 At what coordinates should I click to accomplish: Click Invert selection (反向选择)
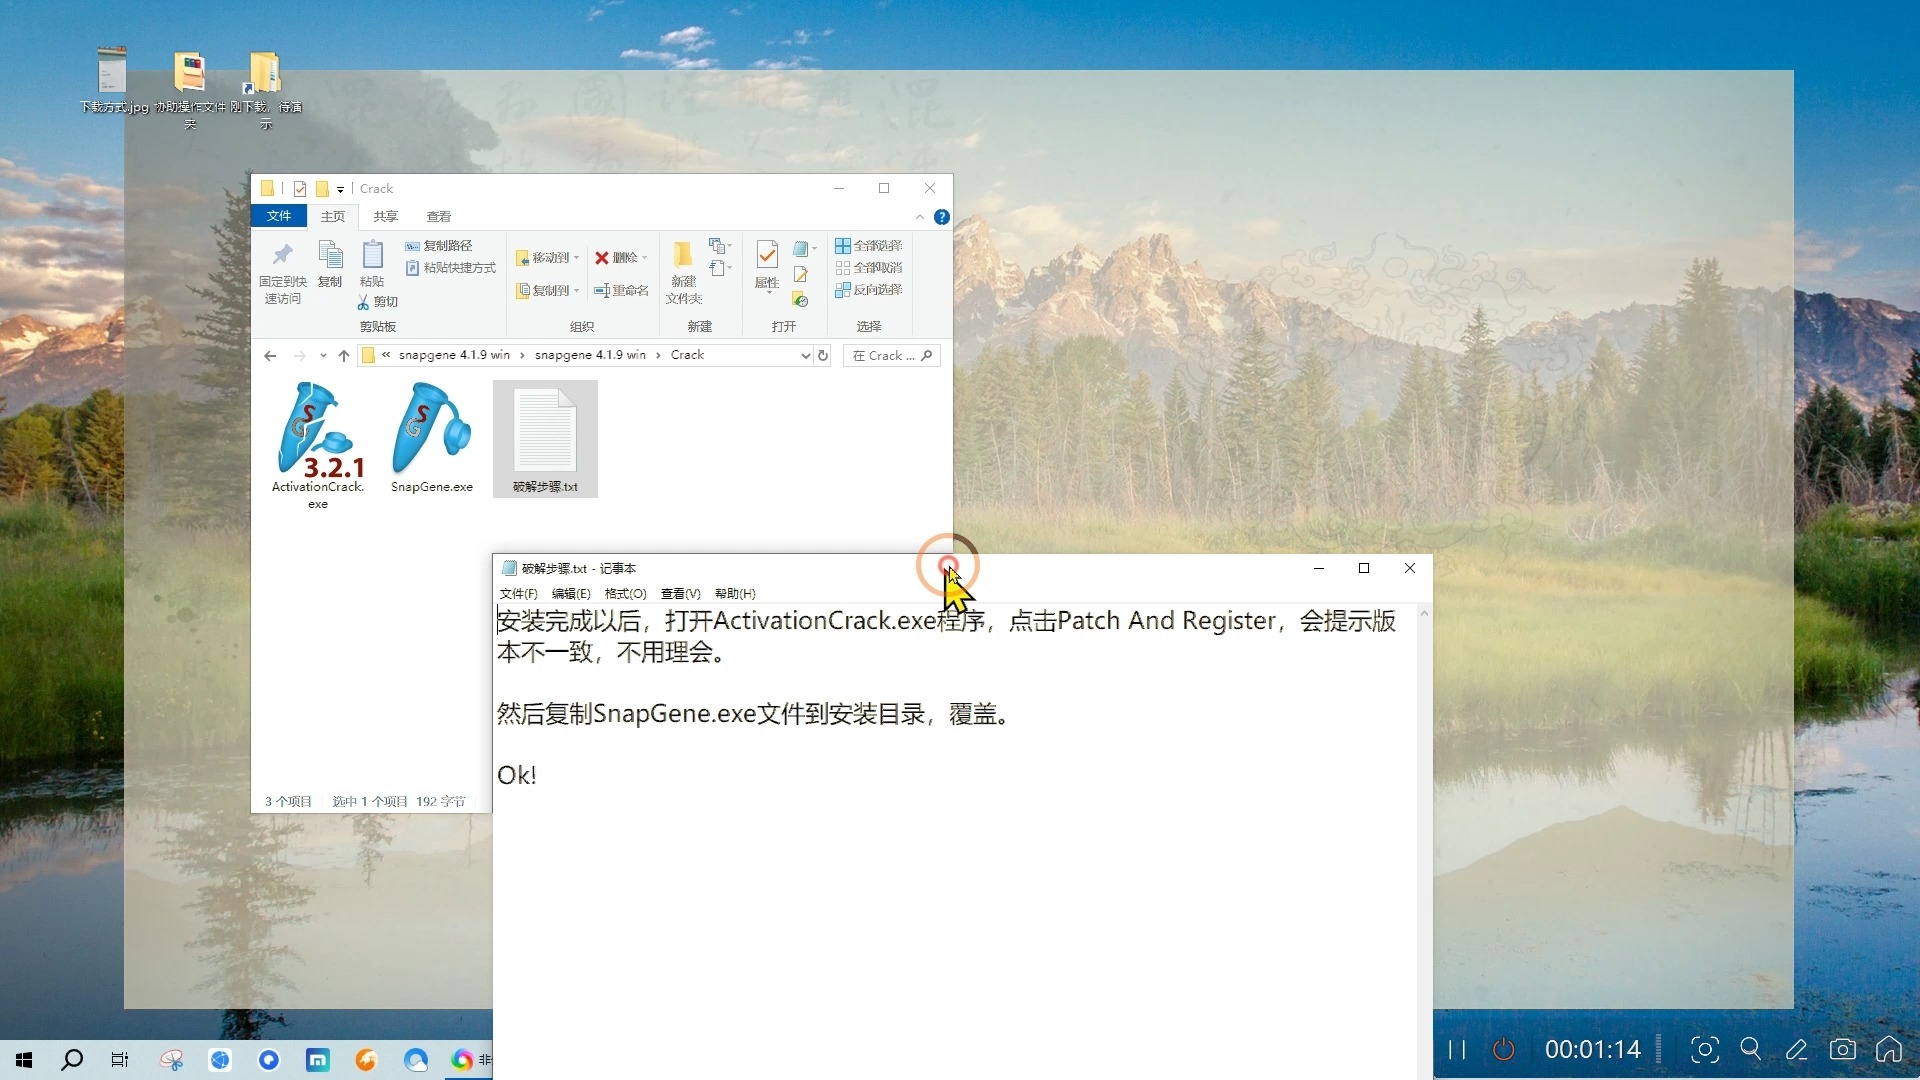click(x=868, y=290)
